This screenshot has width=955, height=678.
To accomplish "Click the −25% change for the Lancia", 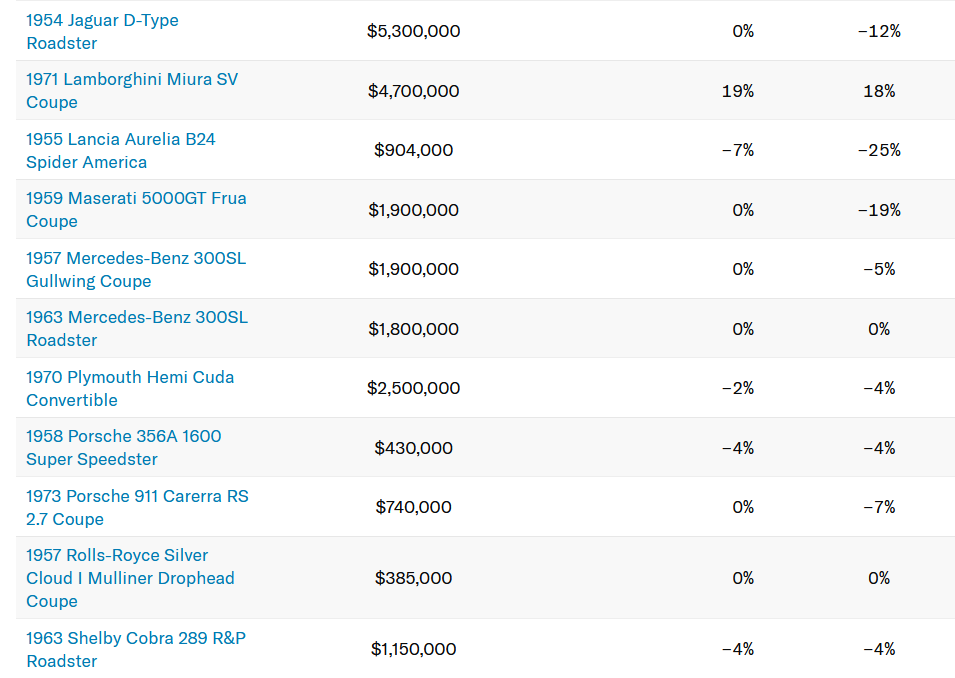I will [x=879, y=150].
